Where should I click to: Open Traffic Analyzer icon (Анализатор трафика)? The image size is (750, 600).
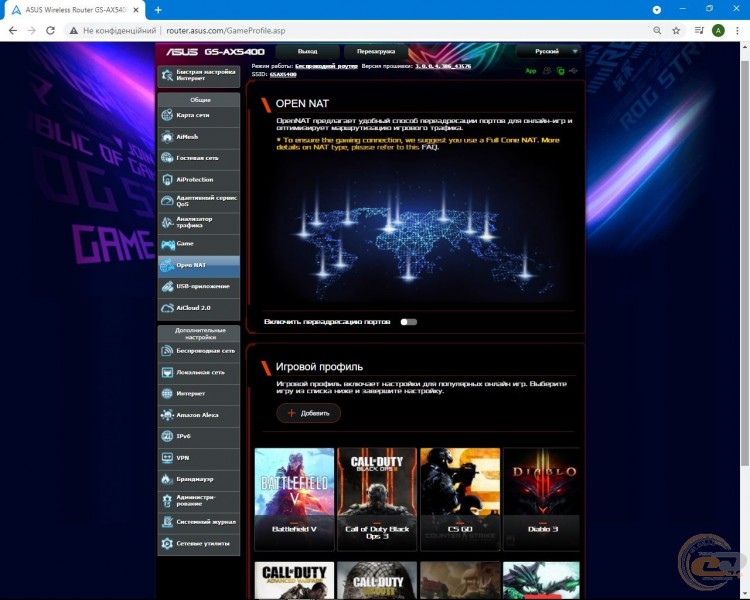coord(167,222)
